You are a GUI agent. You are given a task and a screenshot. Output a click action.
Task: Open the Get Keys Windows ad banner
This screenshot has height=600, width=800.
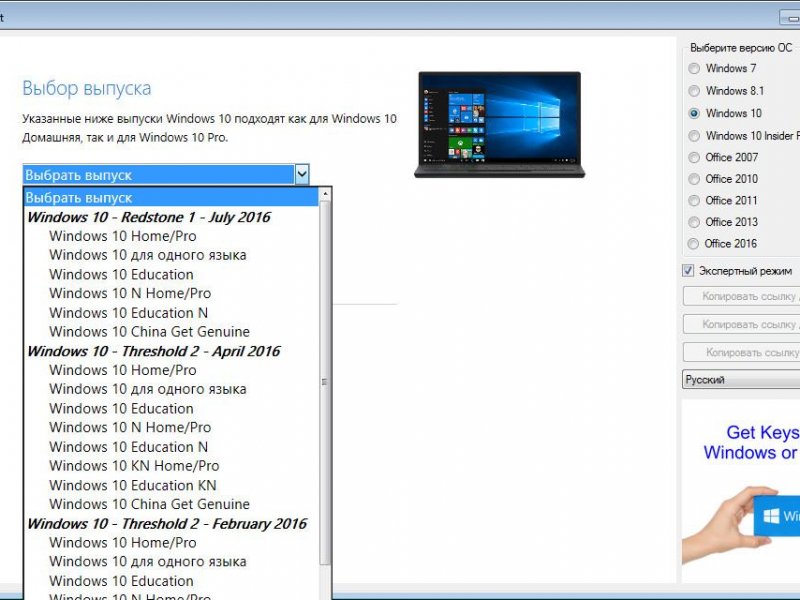click(741, 491)
